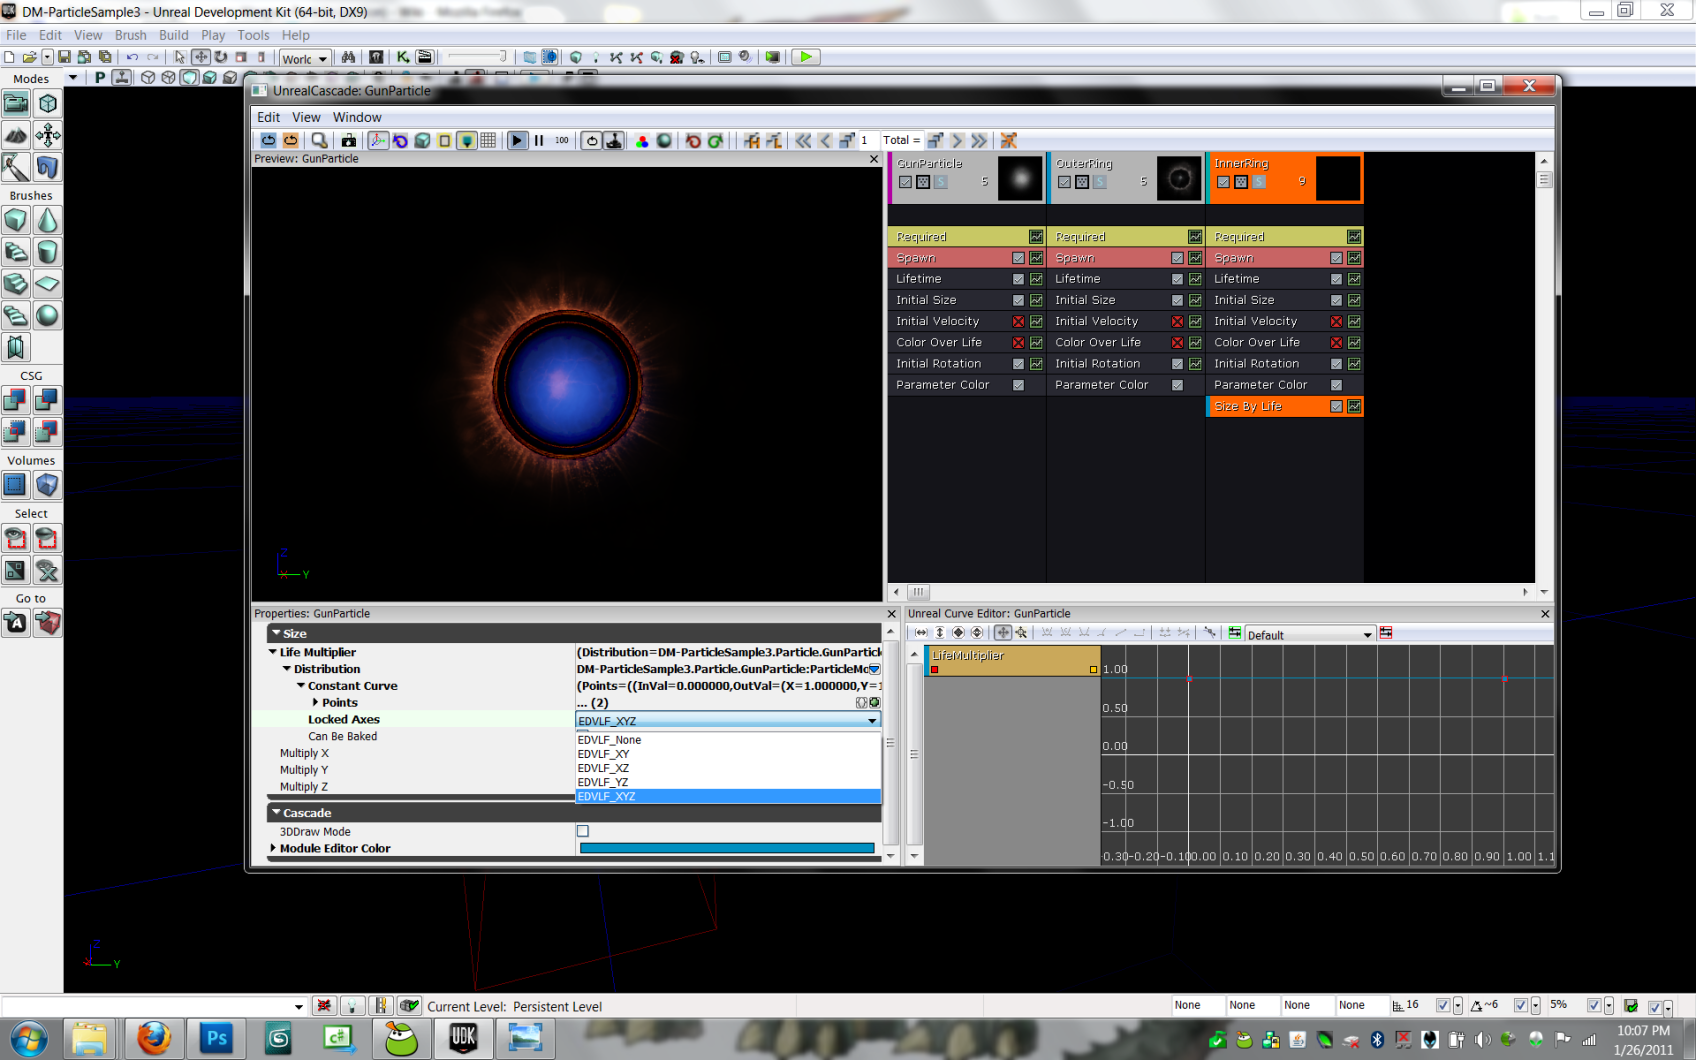Click the green Redo arrow in Cascade
The height and width of the screenshot is (1060, 1696).
(715, 141)
